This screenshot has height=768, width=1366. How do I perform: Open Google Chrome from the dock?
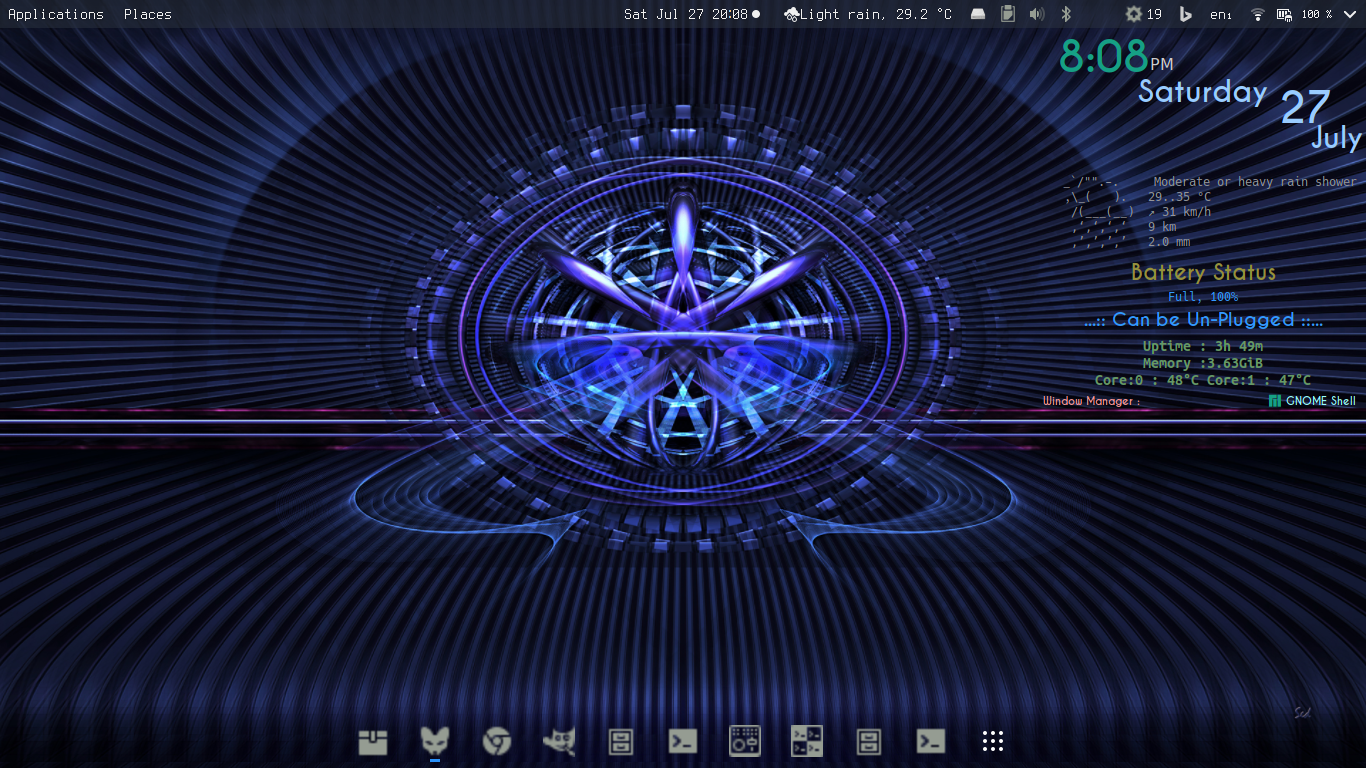tap(497, 741)
